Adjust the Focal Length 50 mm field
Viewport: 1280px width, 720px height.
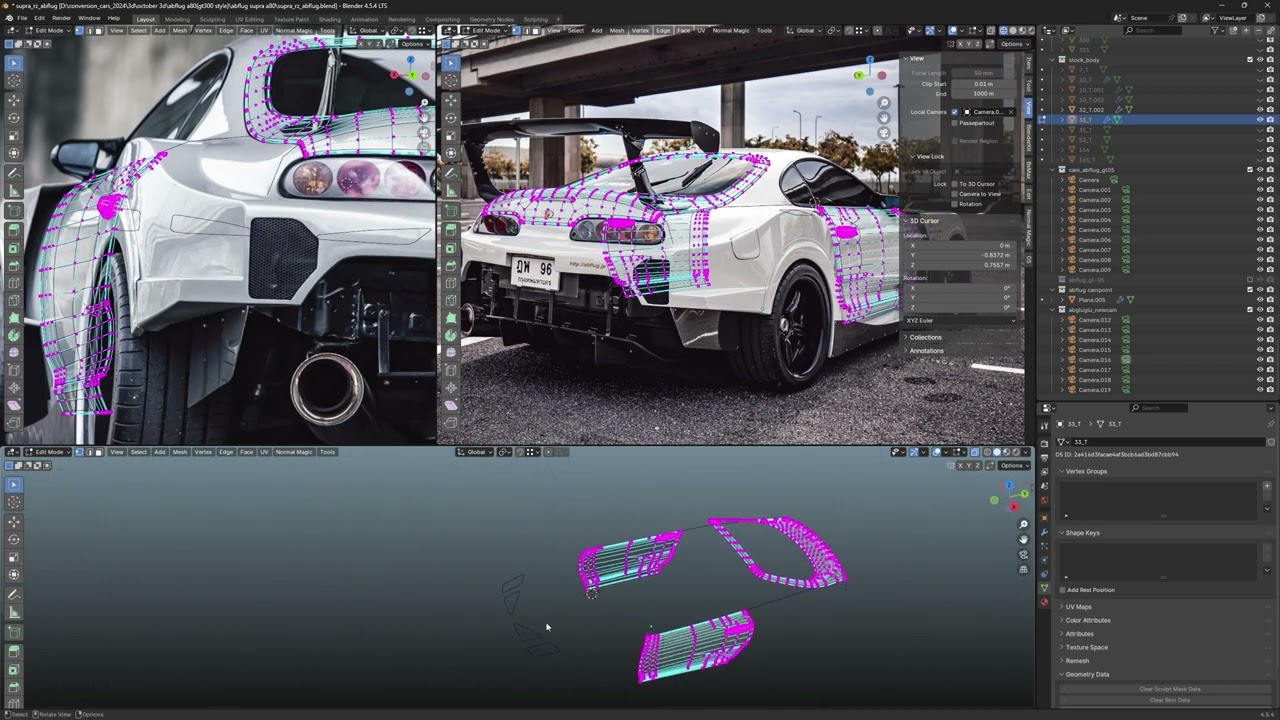[x=984, y=73]
